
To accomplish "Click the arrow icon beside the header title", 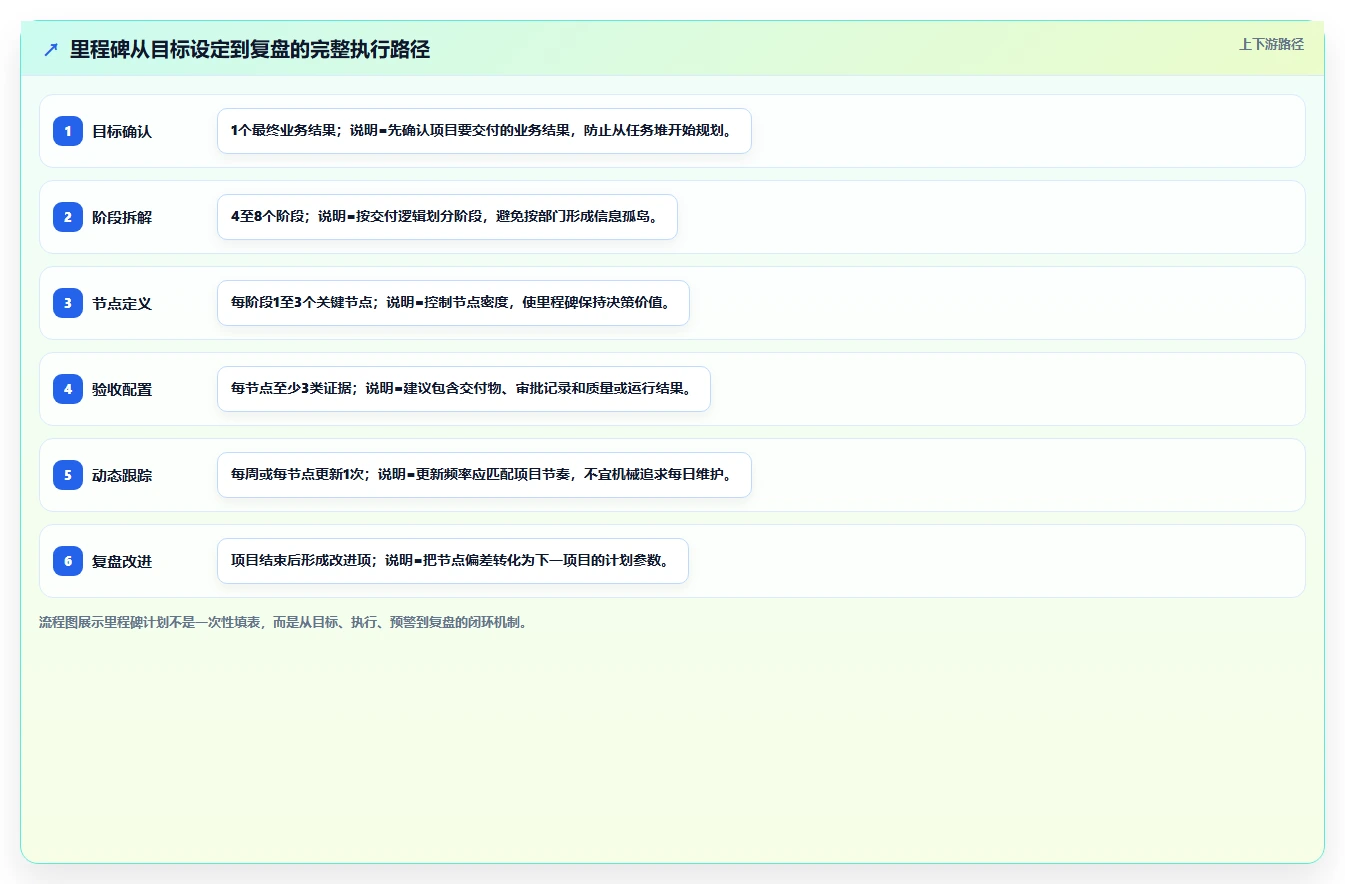I will tap(51, 50).
